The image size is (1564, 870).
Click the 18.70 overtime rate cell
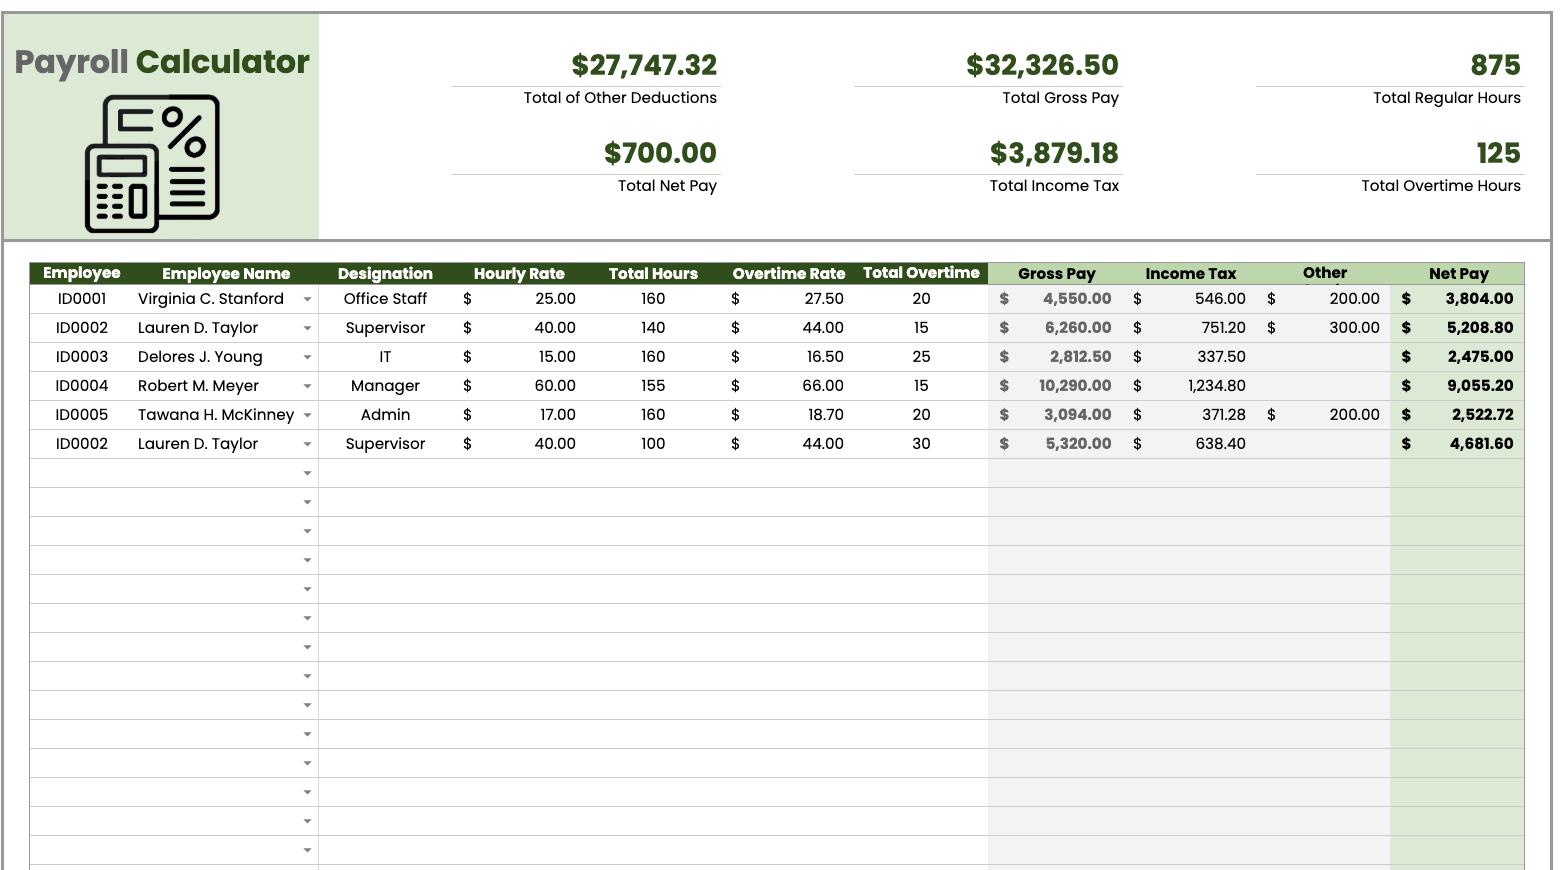tap(788, 415)
